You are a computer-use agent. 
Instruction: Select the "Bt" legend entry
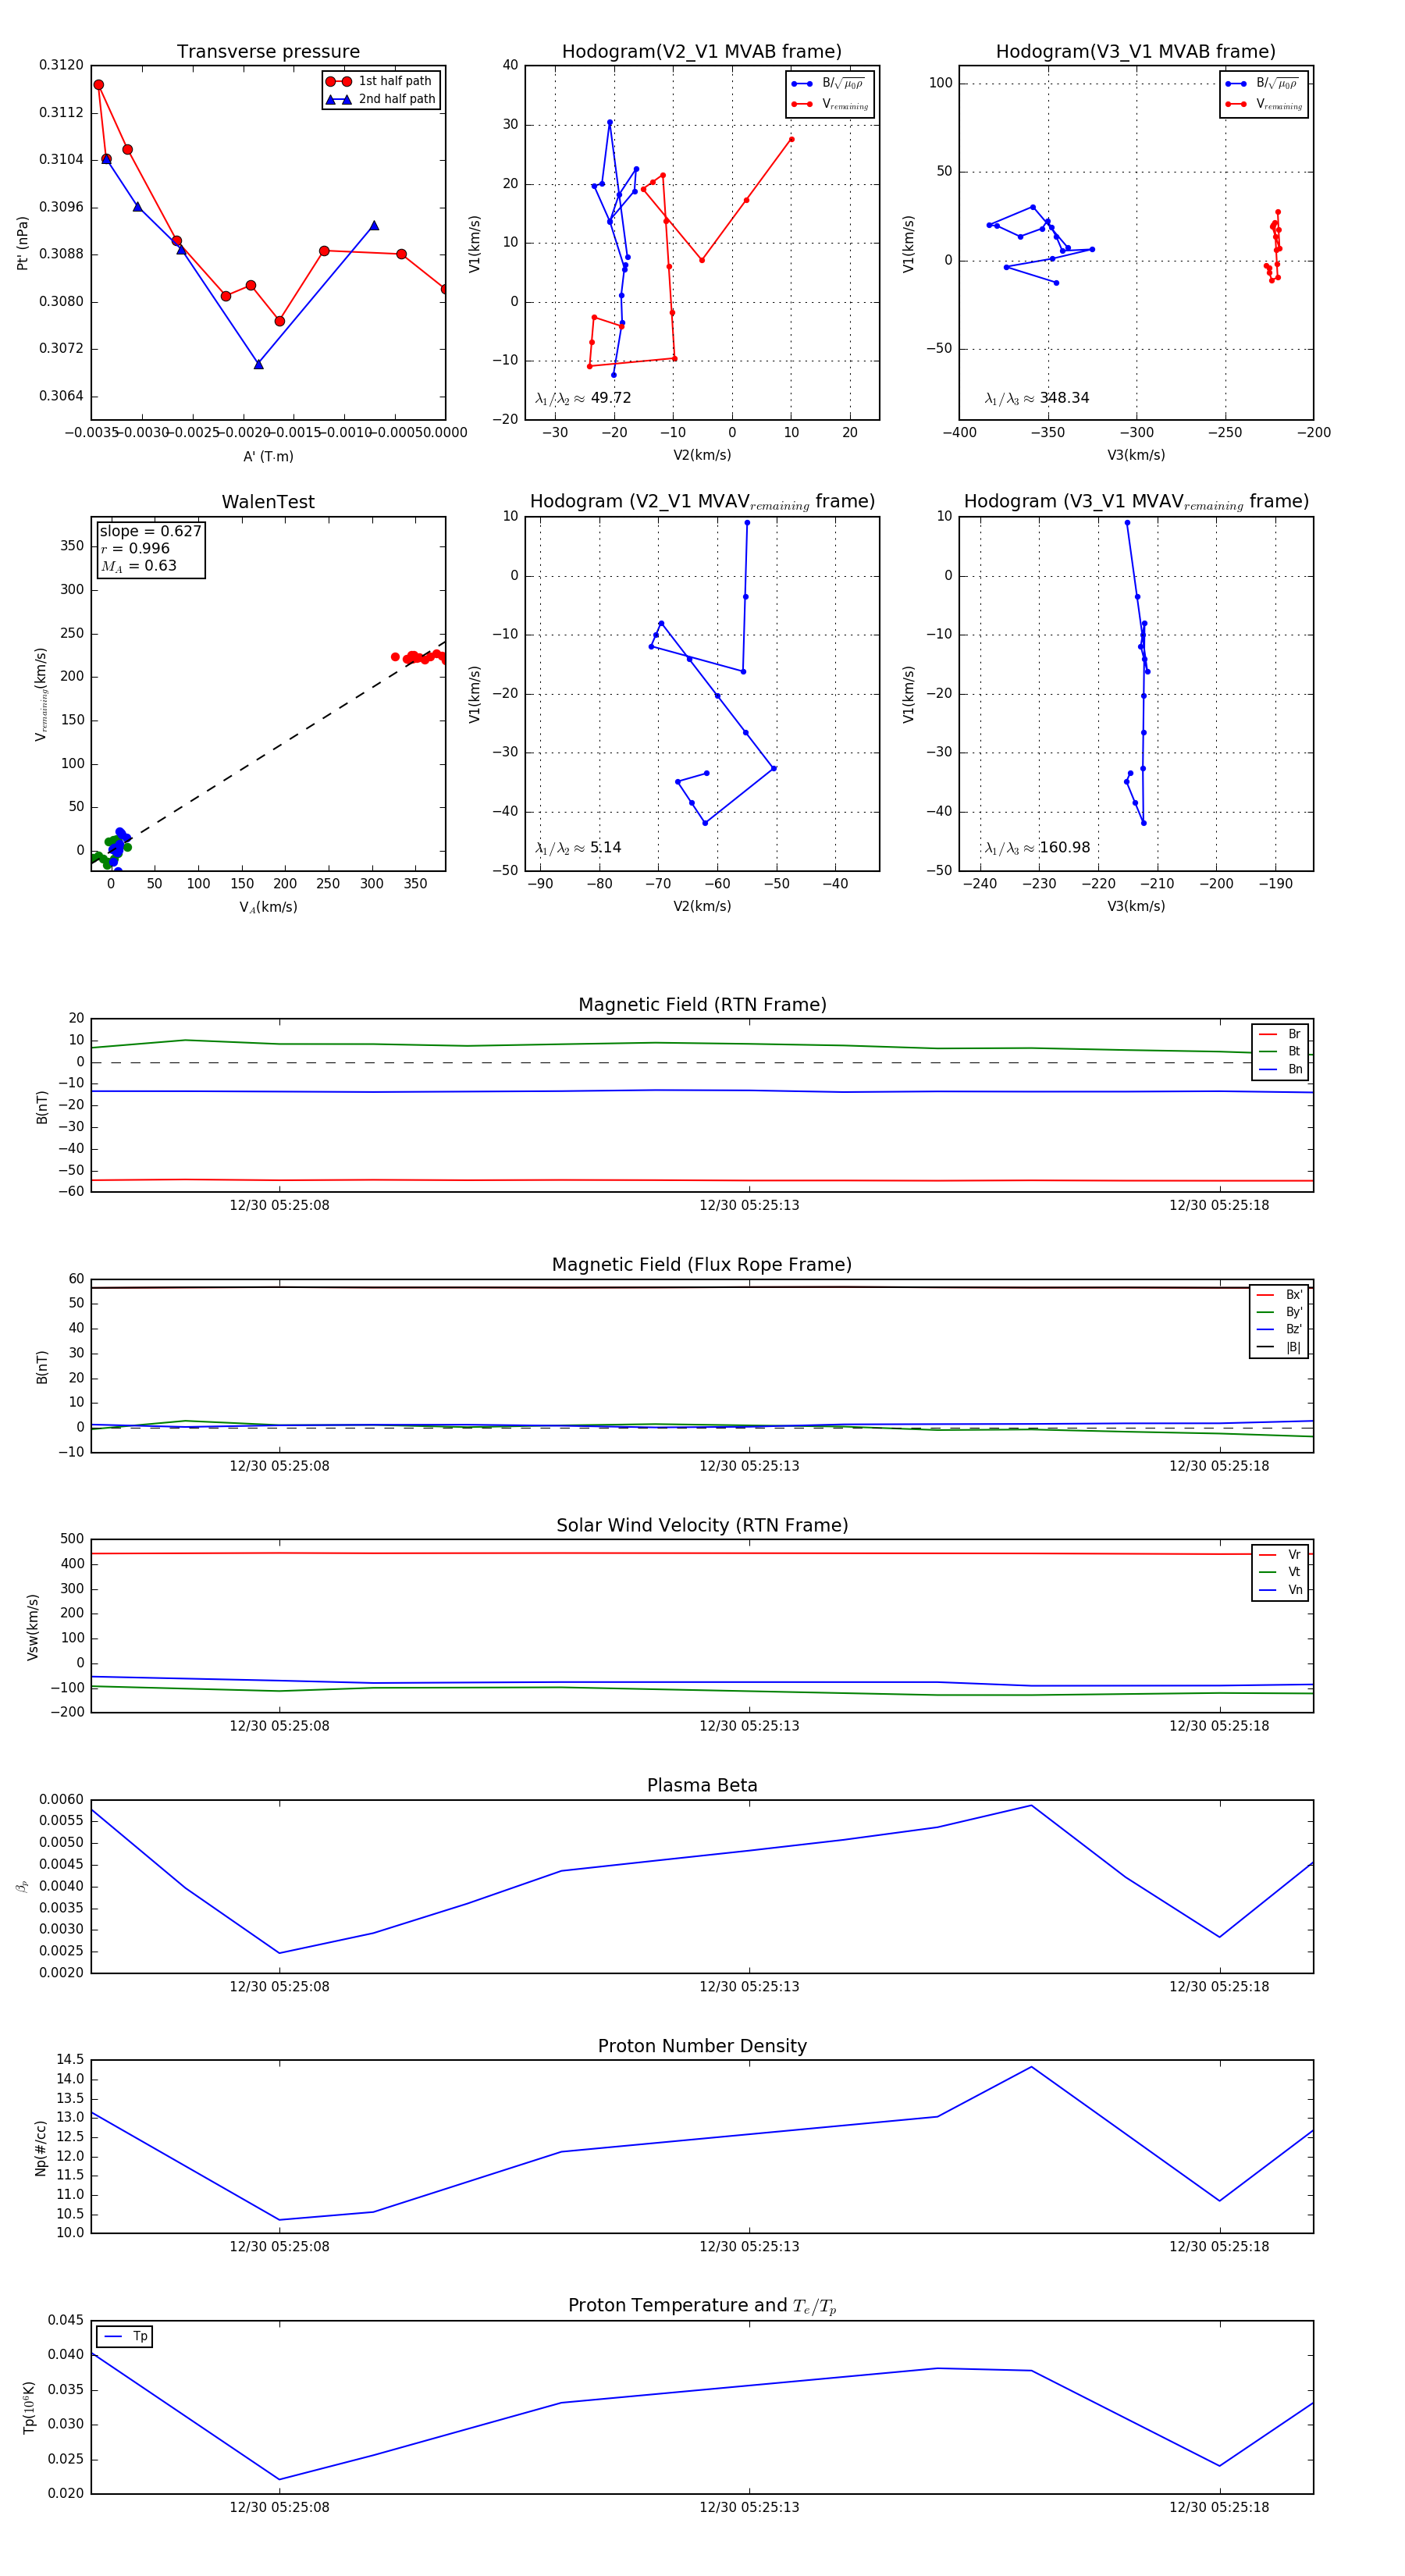(x=1280, y=1051)
